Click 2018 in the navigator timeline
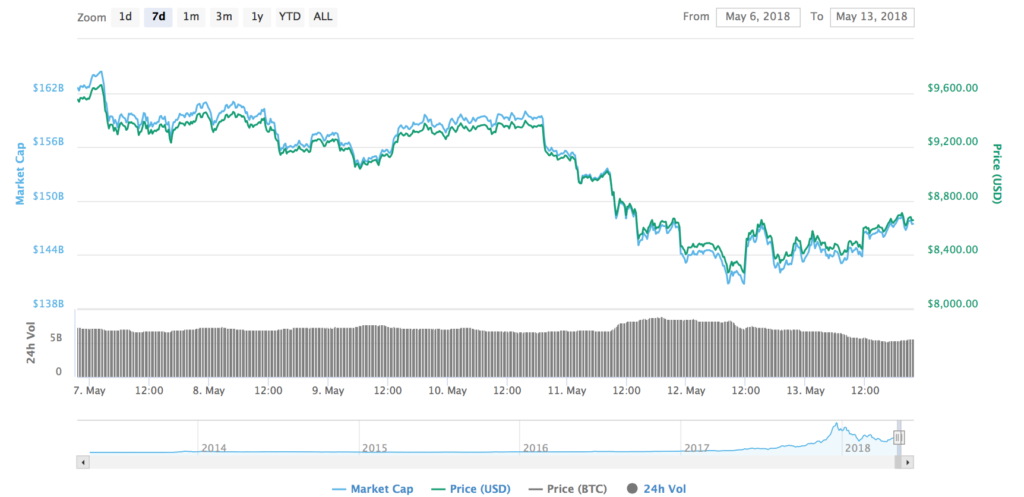The height and width of the screenshot is (497, 1024). tap(857, 449)
